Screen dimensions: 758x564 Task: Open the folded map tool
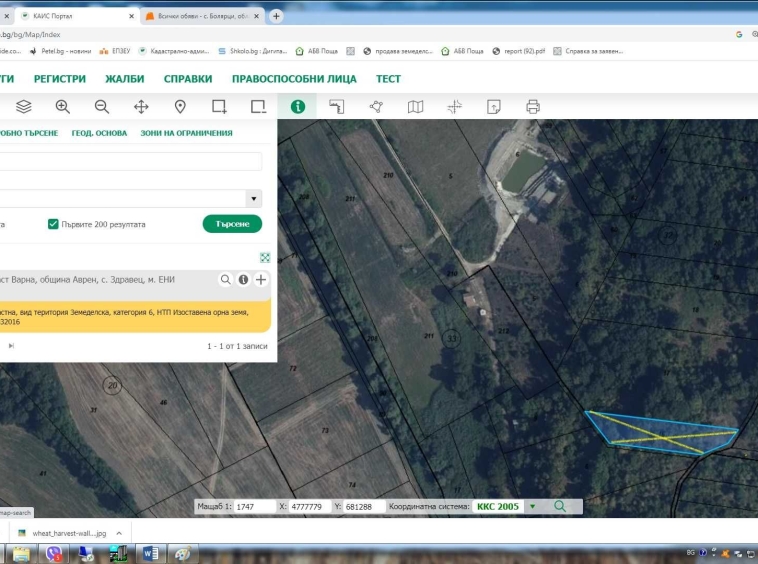pyautogui.click(x=415, y=106)
